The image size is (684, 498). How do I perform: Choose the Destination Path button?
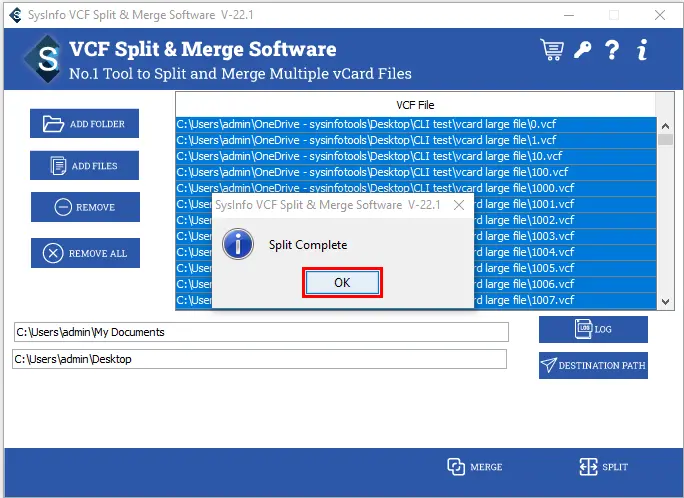(593, 365)
